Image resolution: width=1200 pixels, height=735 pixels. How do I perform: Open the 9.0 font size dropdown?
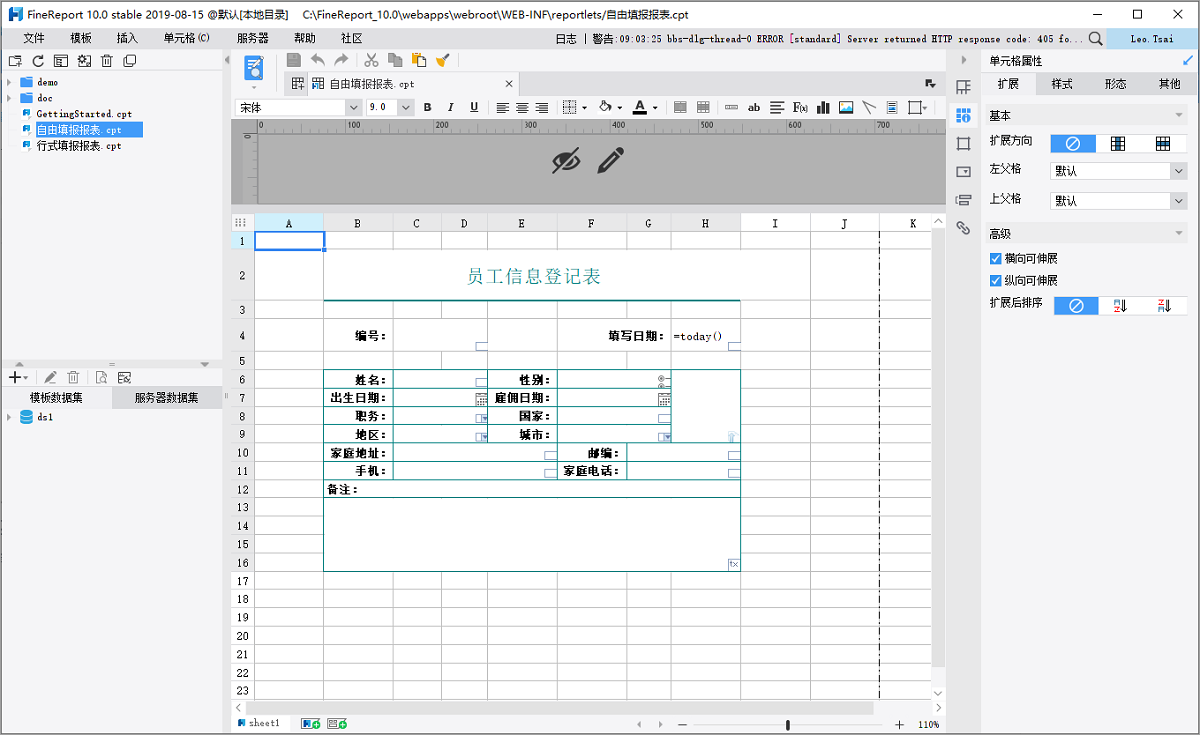[x=406, y=107]
